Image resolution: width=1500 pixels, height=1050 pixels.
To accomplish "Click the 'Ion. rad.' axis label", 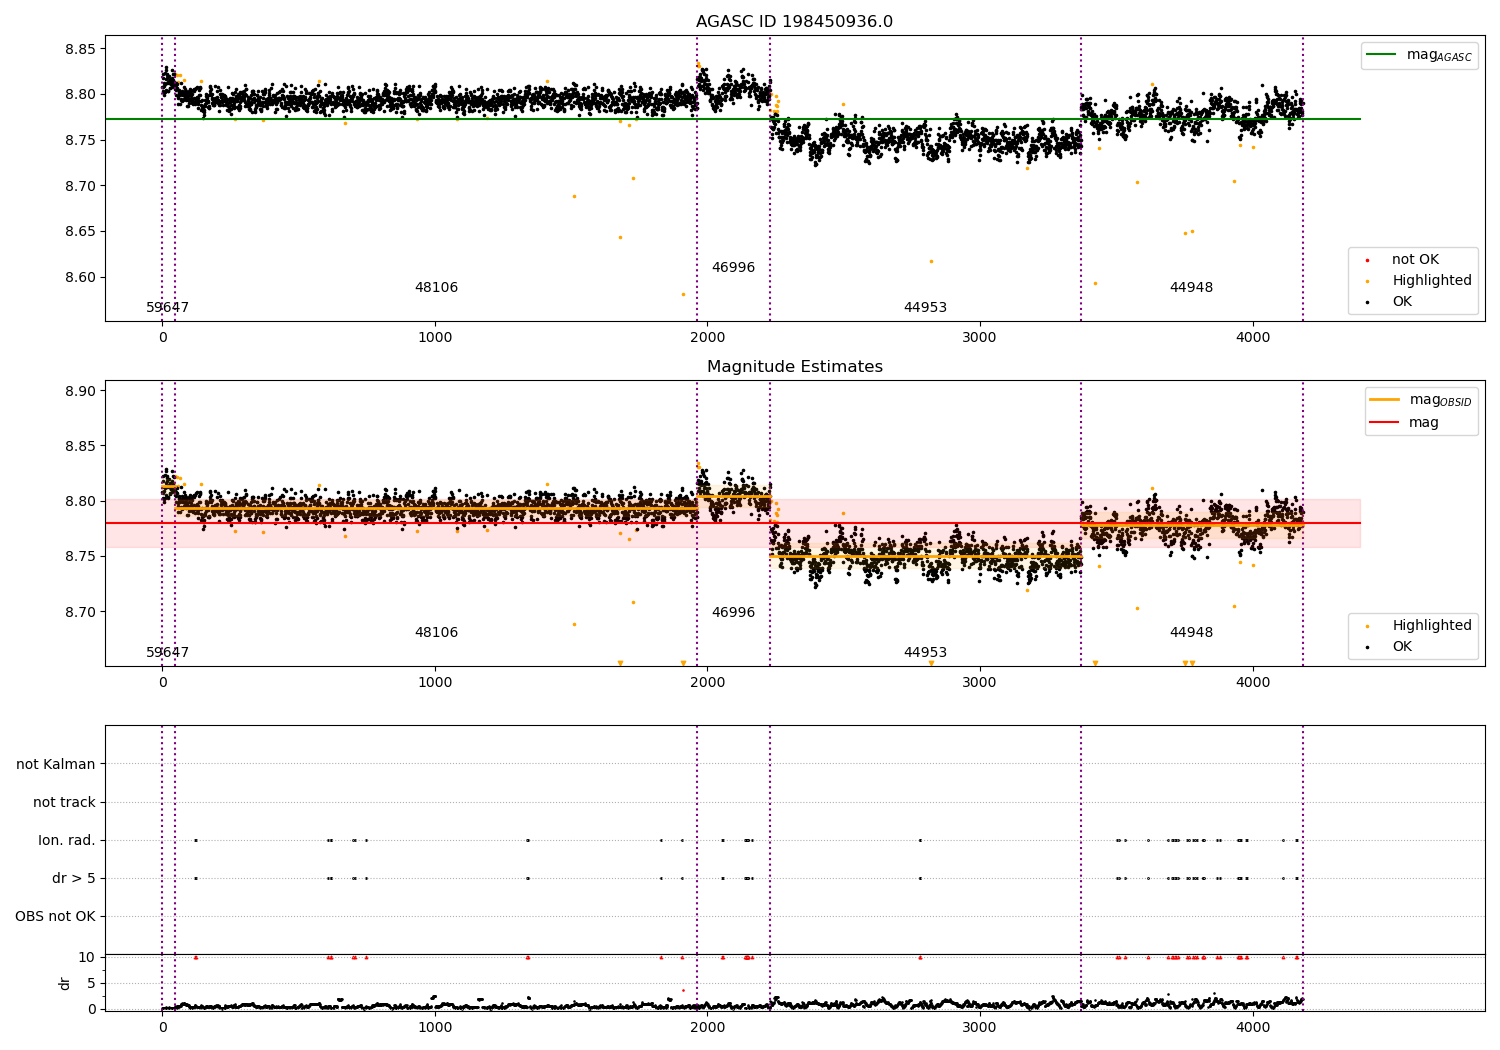I will pos(67,840).
